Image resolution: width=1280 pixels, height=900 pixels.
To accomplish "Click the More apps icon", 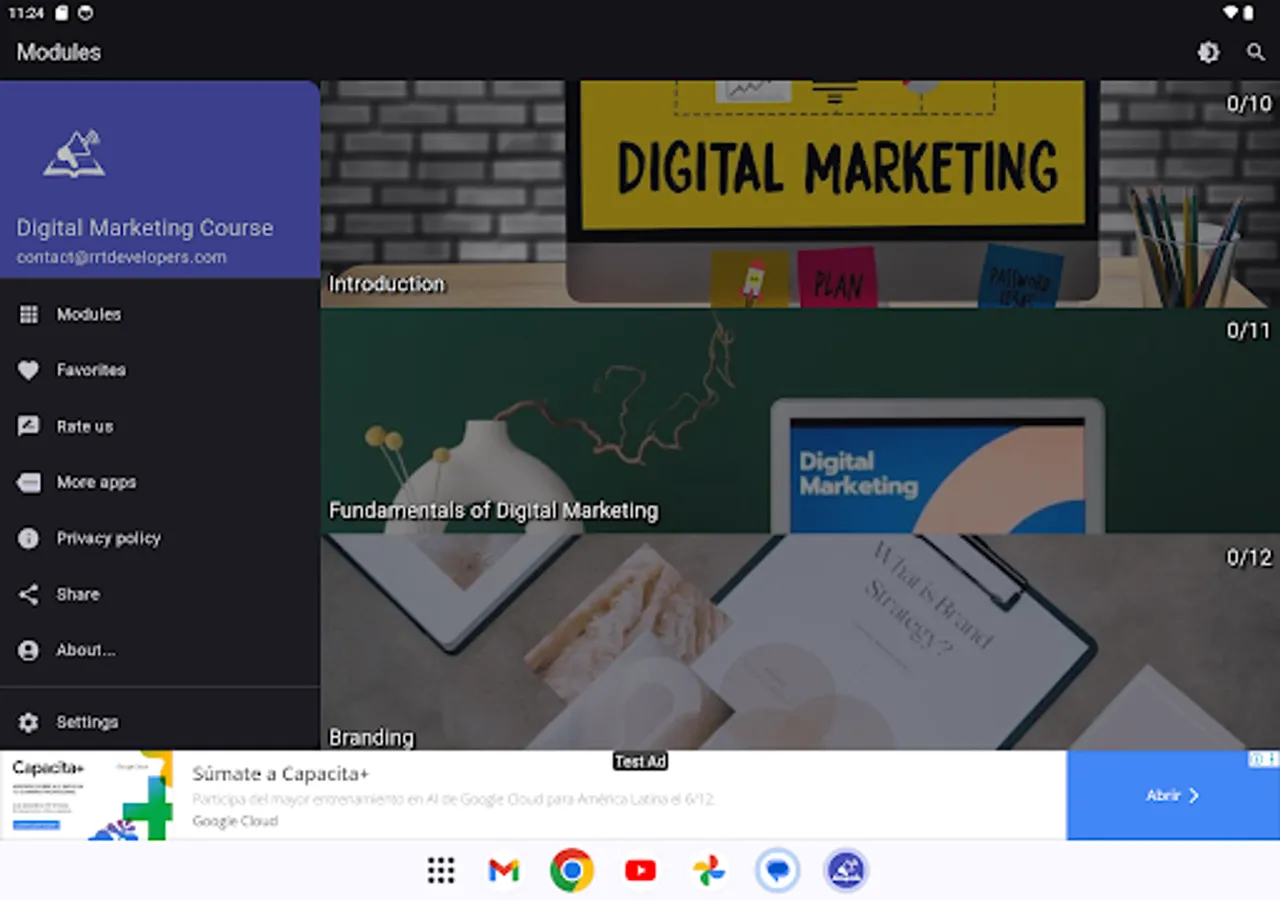I will [x=29, y=482].
